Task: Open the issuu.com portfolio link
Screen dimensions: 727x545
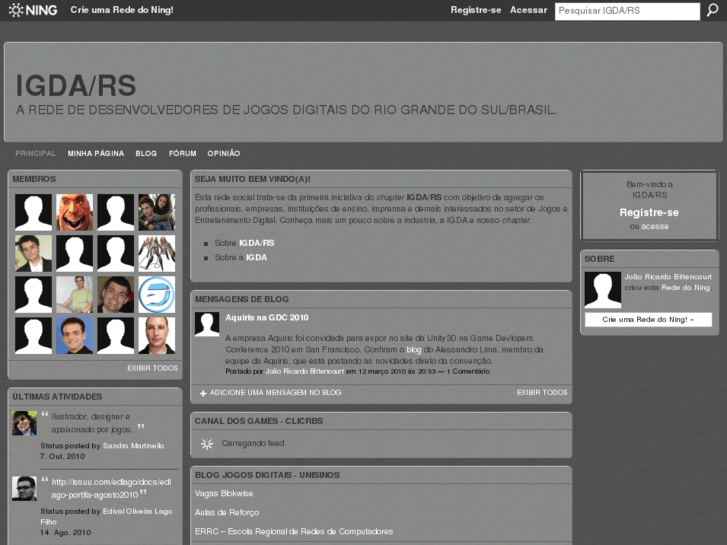Action: pyautogui.click(x=111, y=488)
